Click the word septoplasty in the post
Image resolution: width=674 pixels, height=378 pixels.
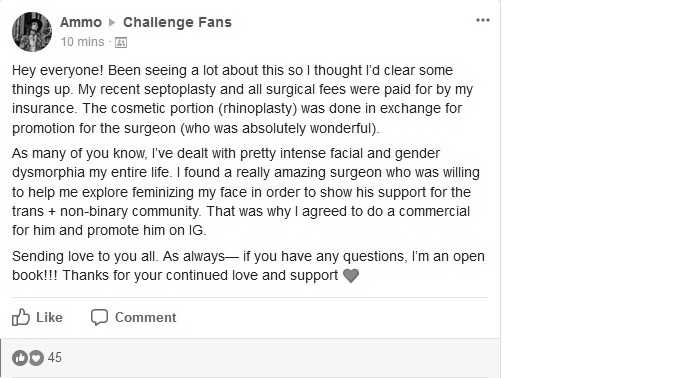[x=180, y=89]
